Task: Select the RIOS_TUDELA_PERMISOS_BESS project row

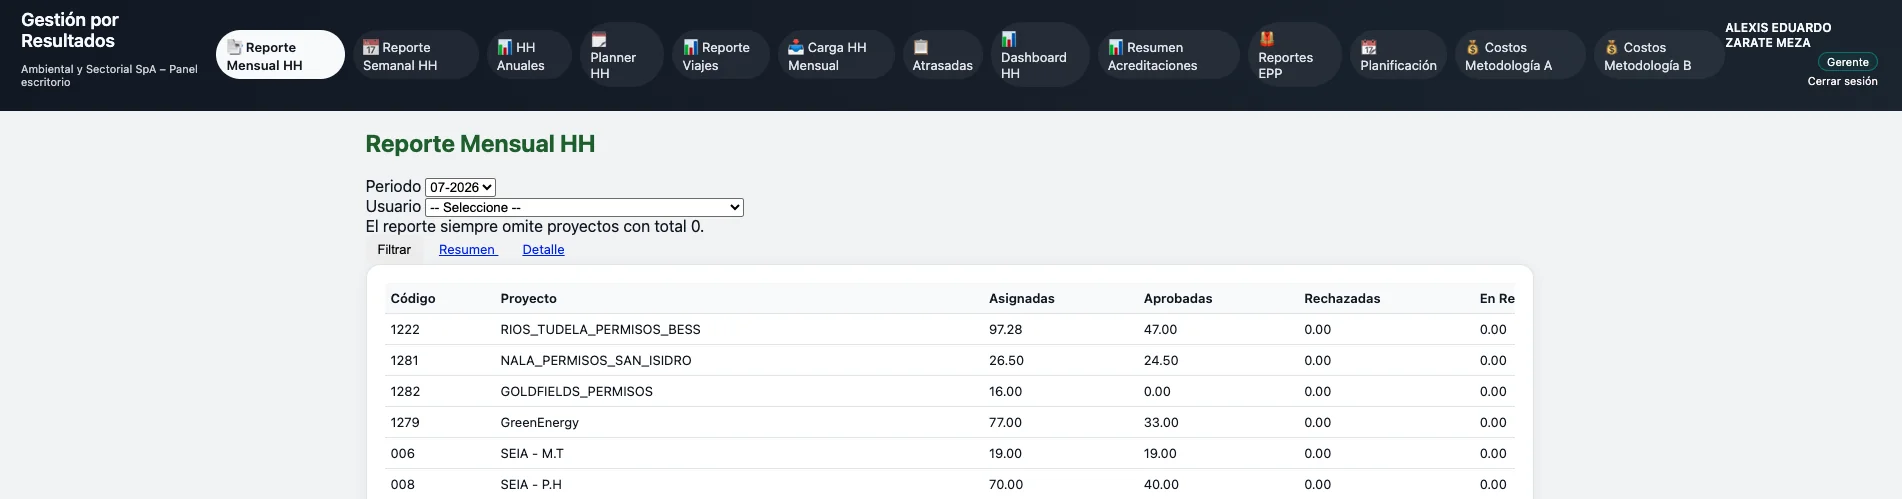Action: click(x=950, y=329)
